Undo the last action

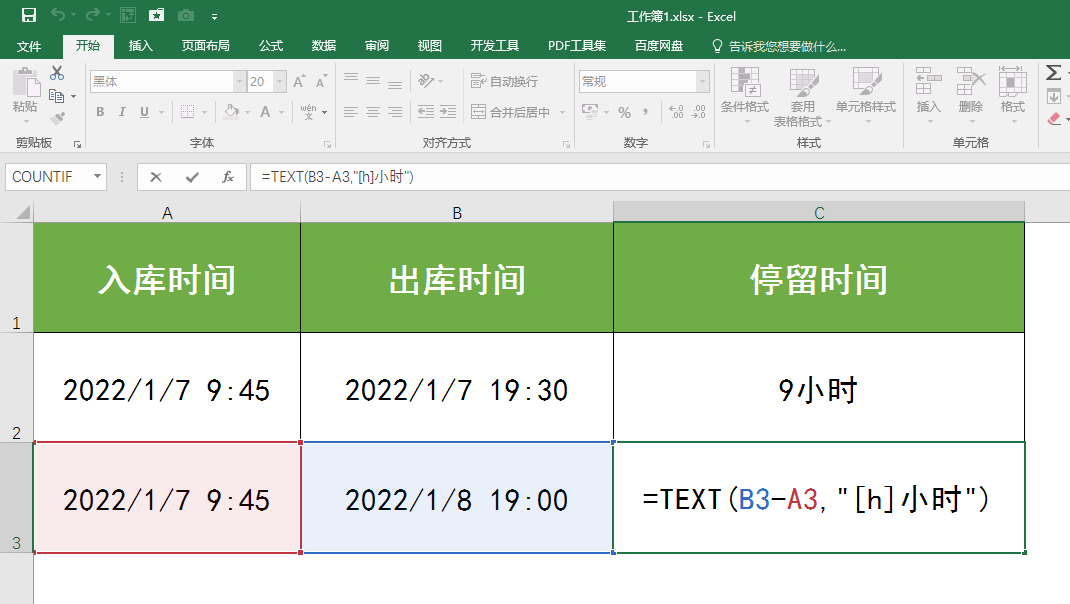(x=58, y=15)
